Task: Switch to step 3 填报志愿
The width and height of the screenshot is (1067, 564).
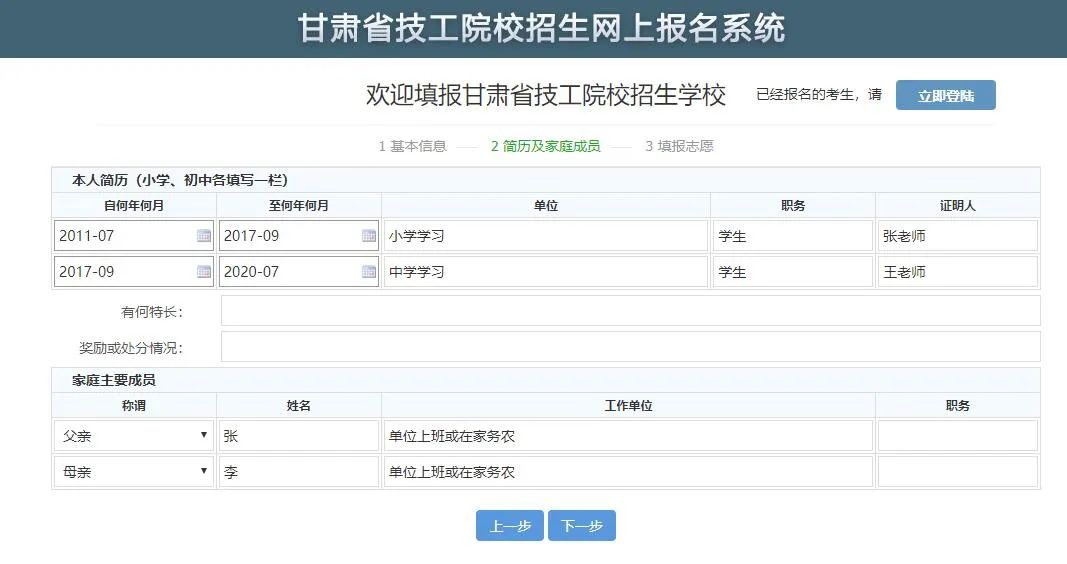Action: (679, 146)
